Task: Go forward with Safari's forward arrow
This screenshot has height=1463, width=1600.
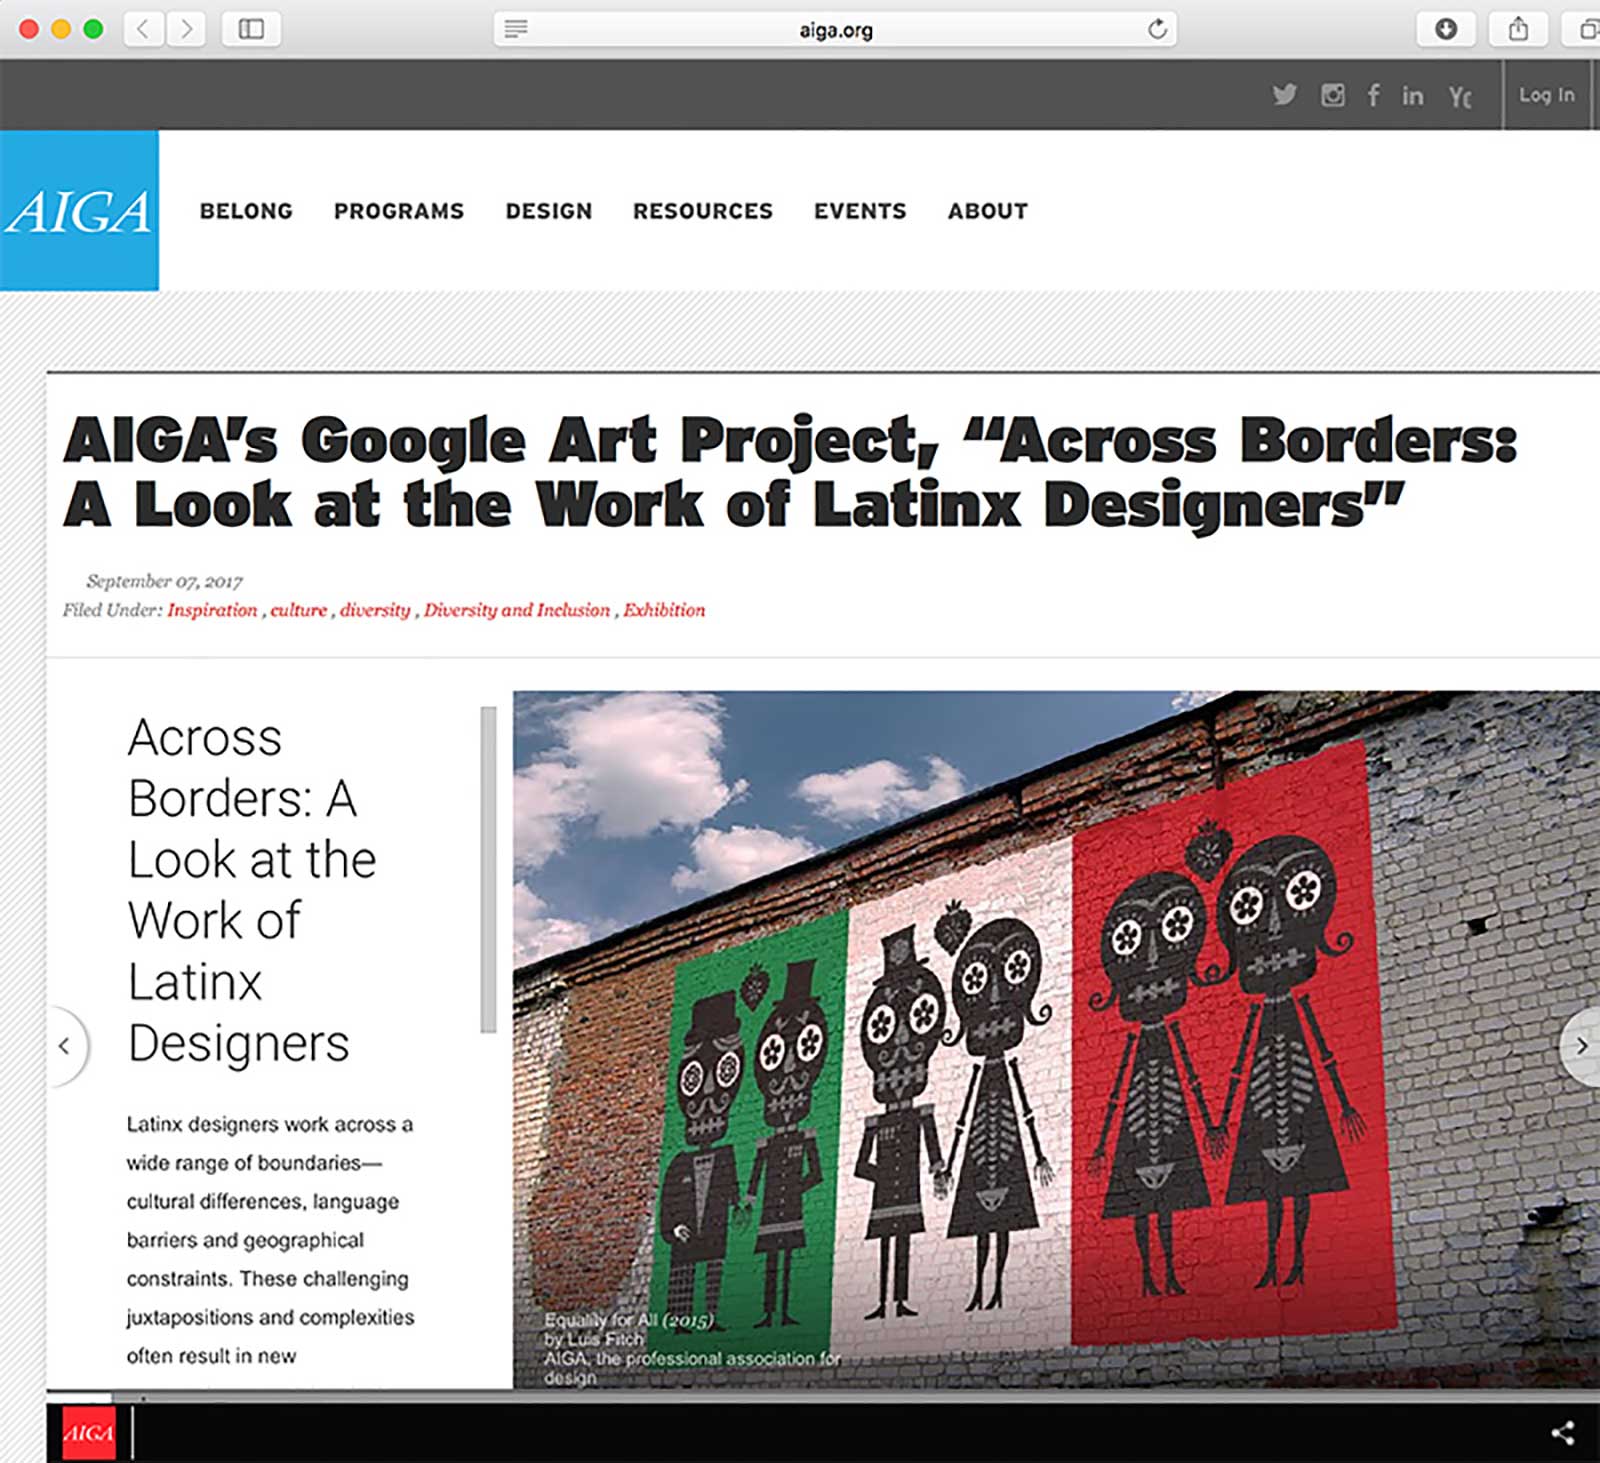Action: click(185, 29)
